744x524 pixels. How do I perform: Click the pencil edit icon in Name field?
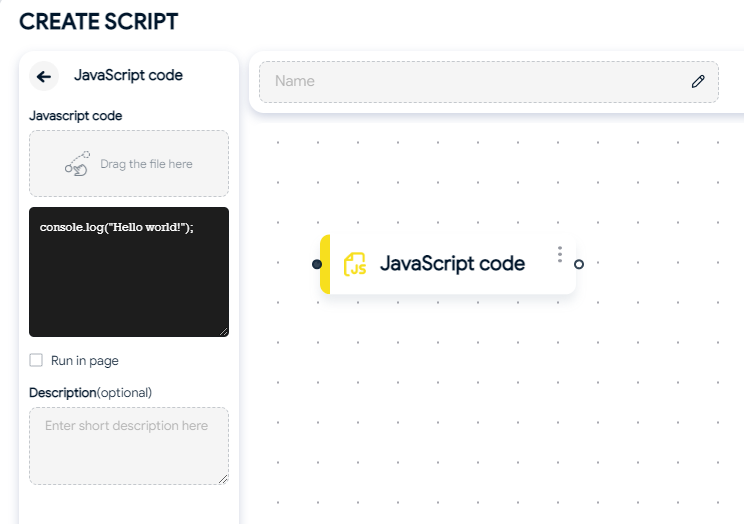[698, 82]
